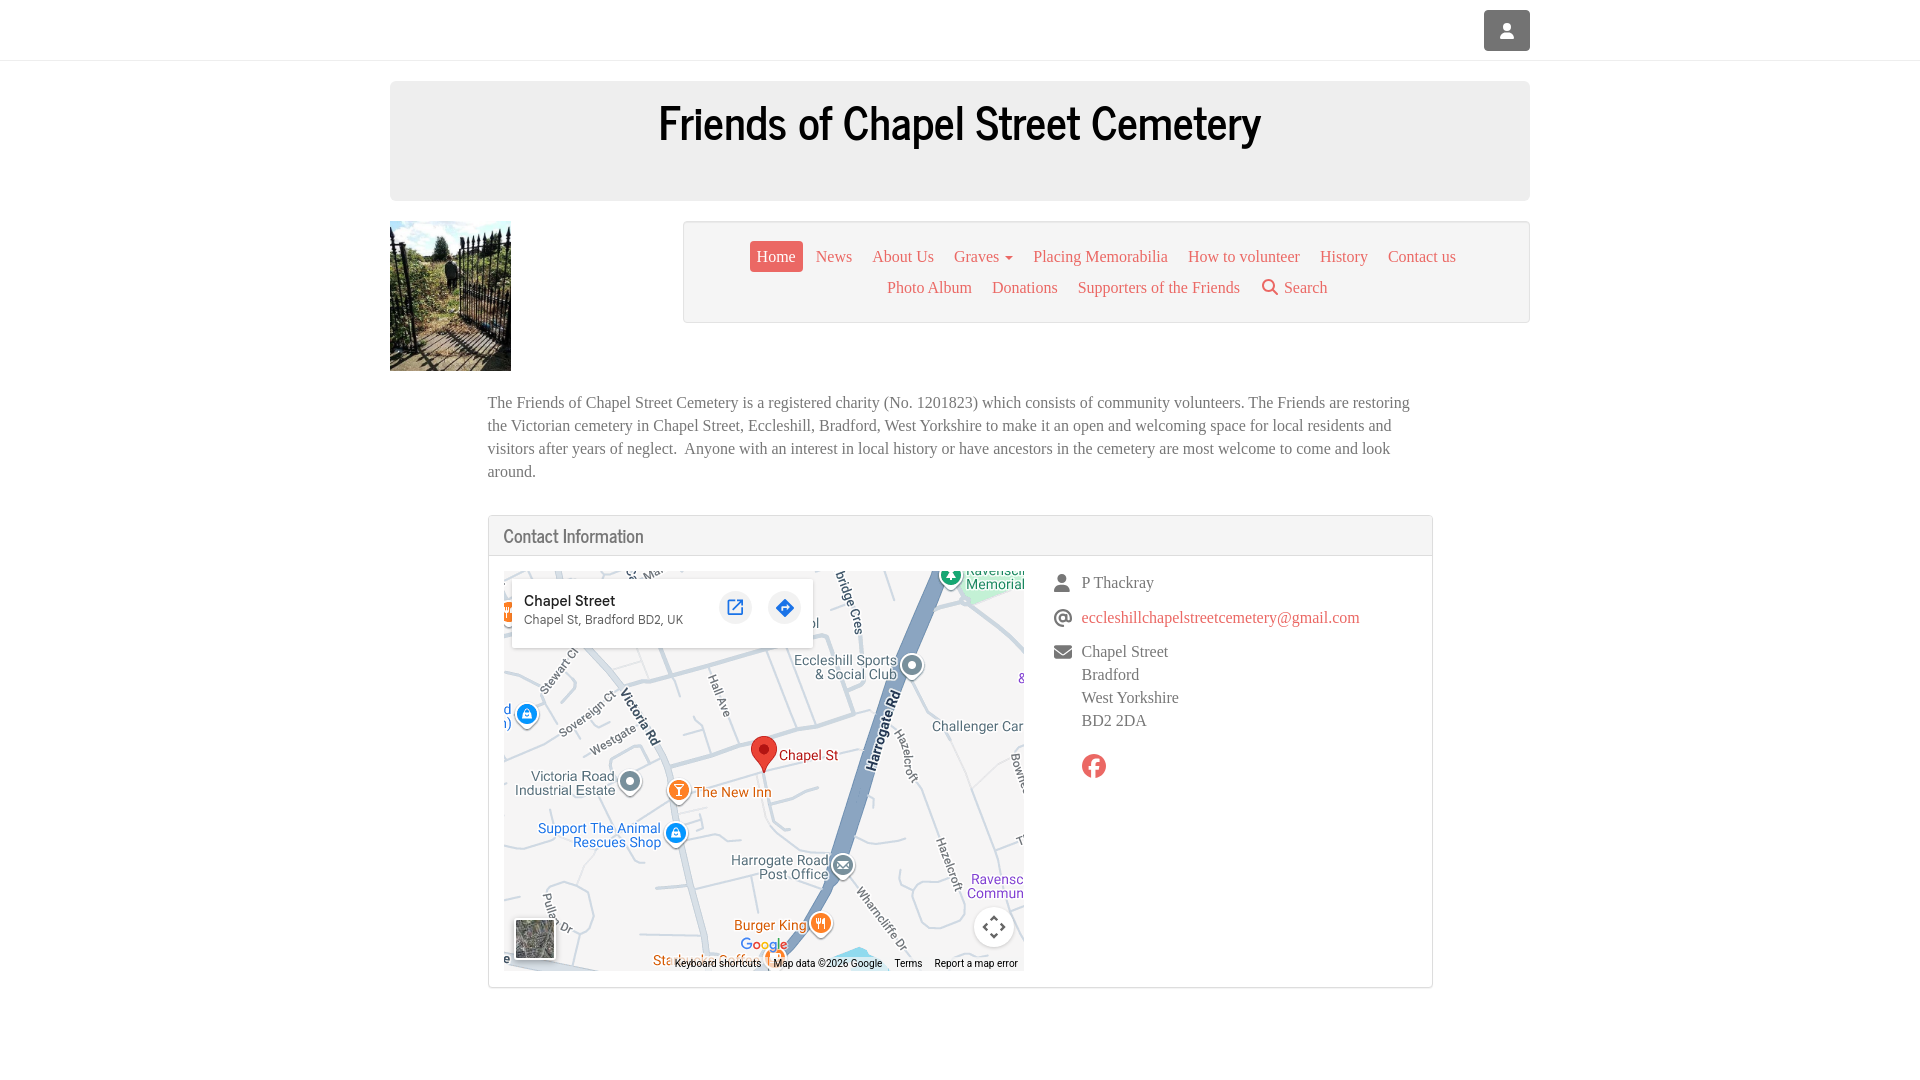Open the About Us page
This screenshot has height=1080, width=1920.
coord(903,257)
